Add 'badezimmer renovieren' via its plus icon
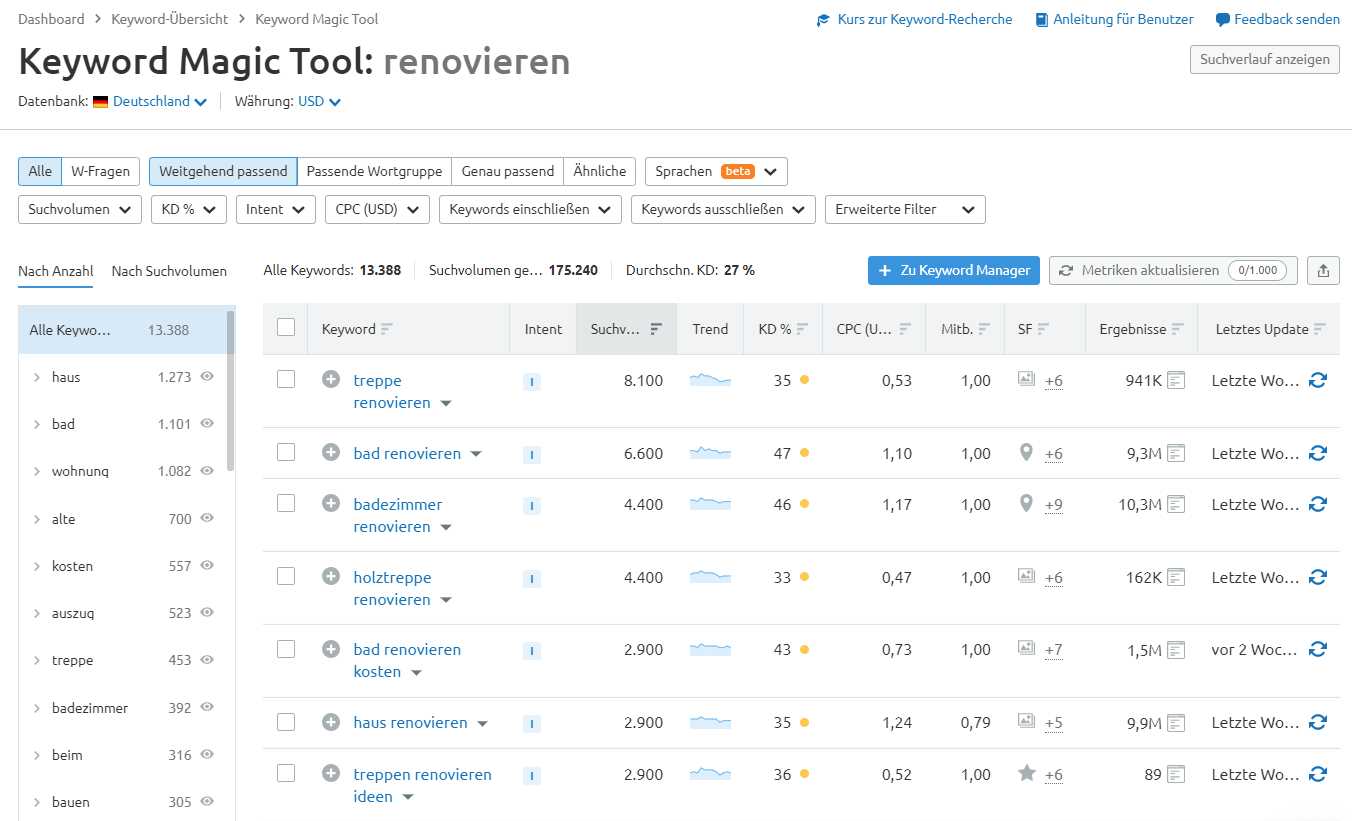The width and height of the screenshot is (1352, 821). (x=331, y=504)
